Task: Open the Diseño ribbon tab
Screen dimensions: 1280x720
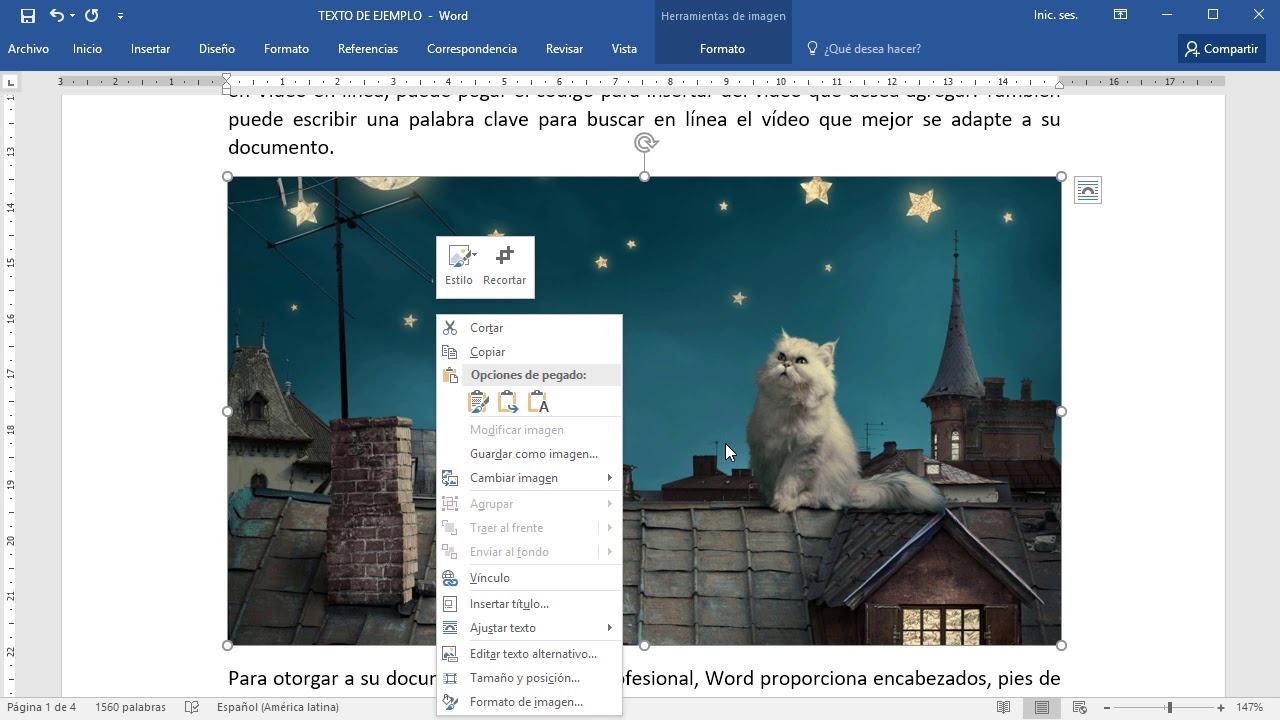Action: coord(216,48)
